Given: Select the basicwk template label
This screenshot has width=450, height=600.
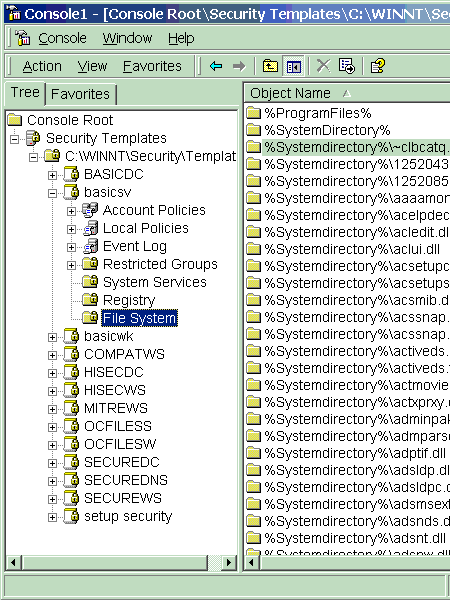Looking at the screenshot, I should (x=109, y=336).
